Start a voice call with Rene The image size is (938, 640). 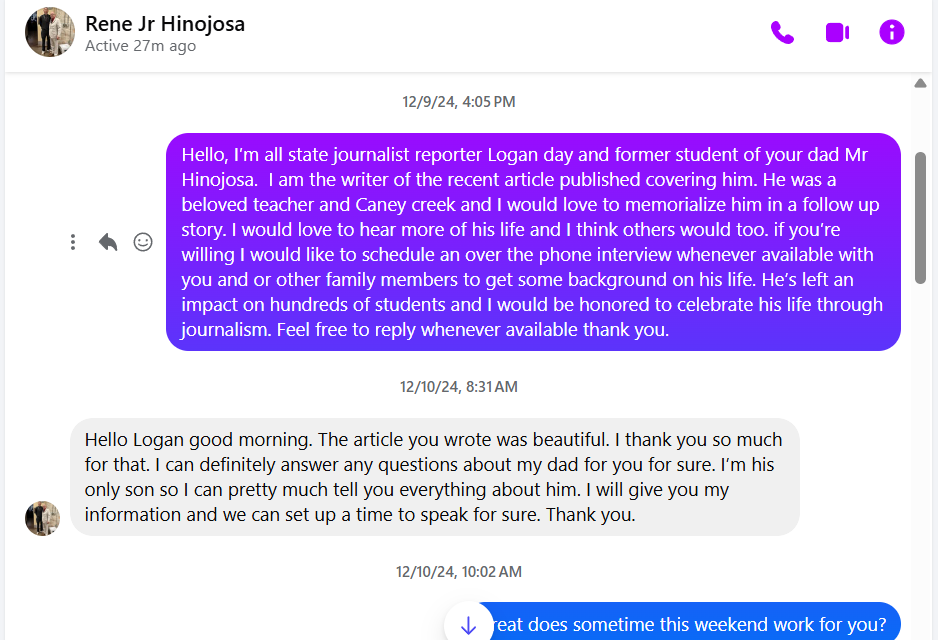pos(782,33)
